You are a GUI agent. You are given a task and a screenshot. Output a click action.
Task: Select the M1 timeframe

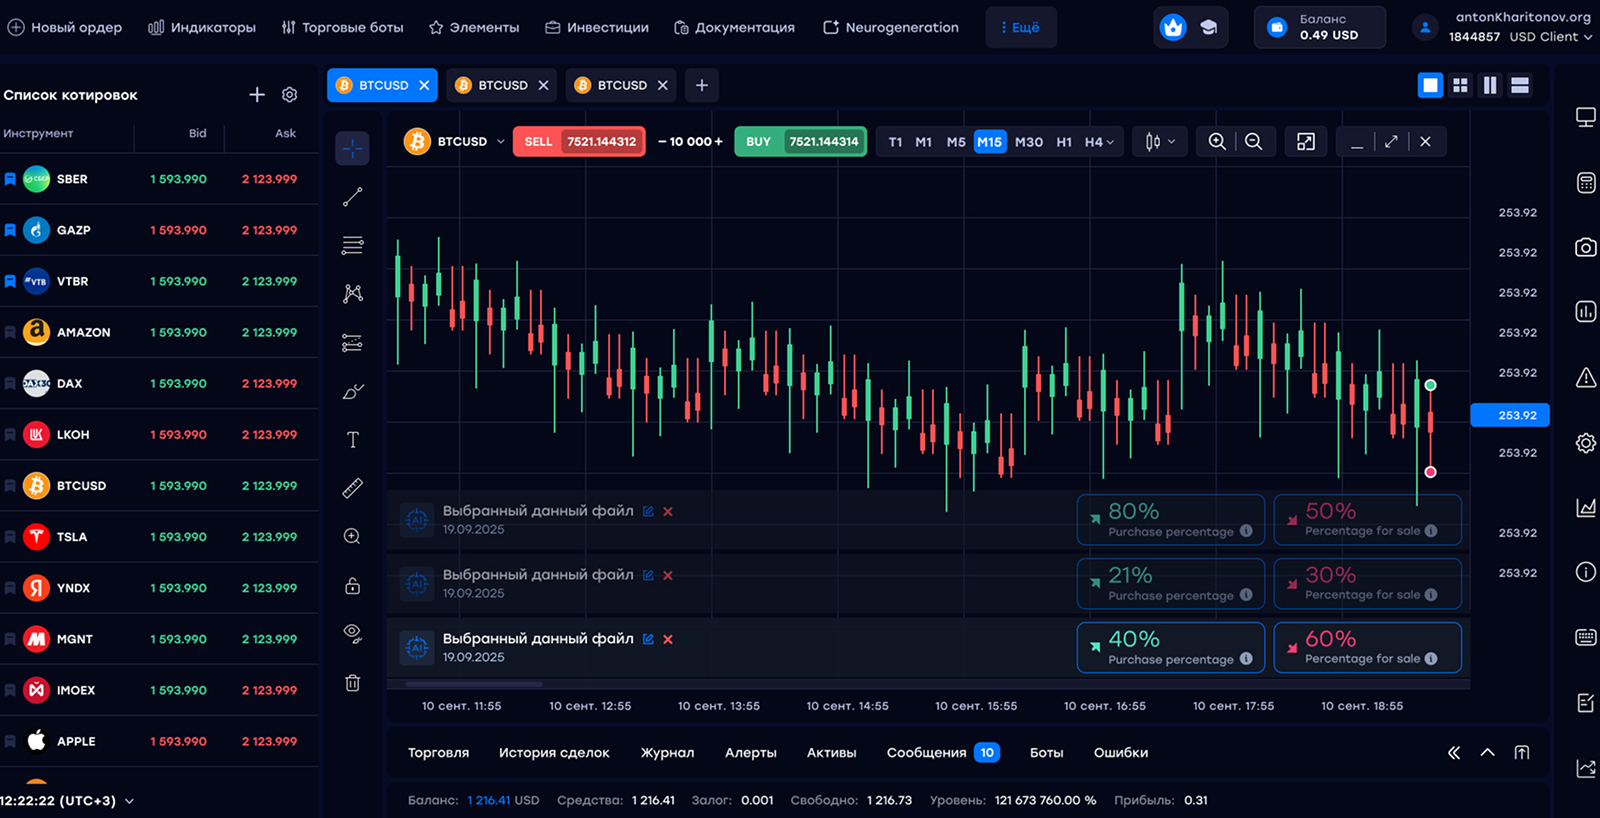[924, 142]
